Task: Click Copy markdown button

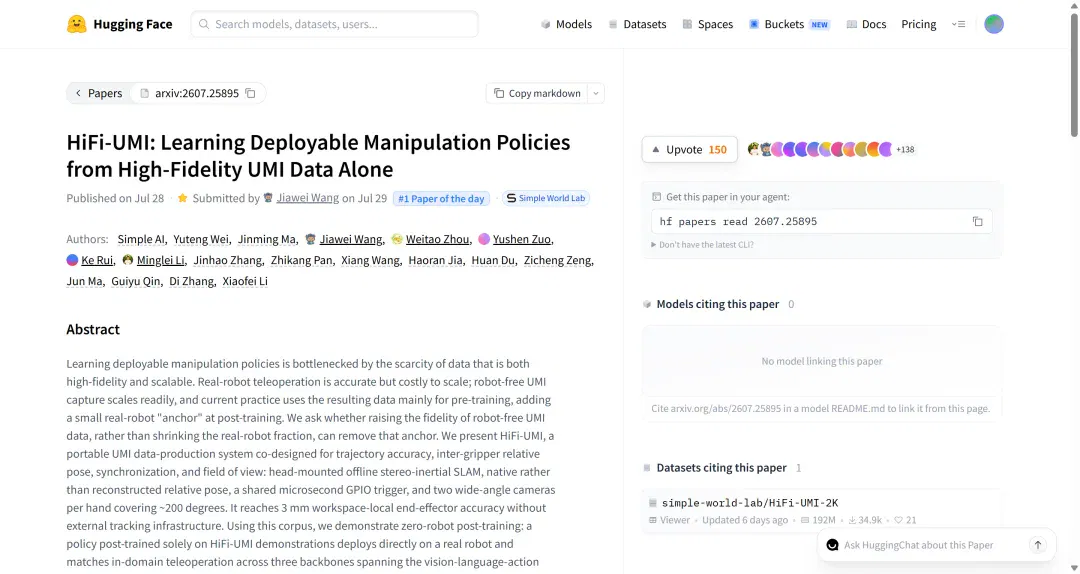Action: click(x=537, y=93)
